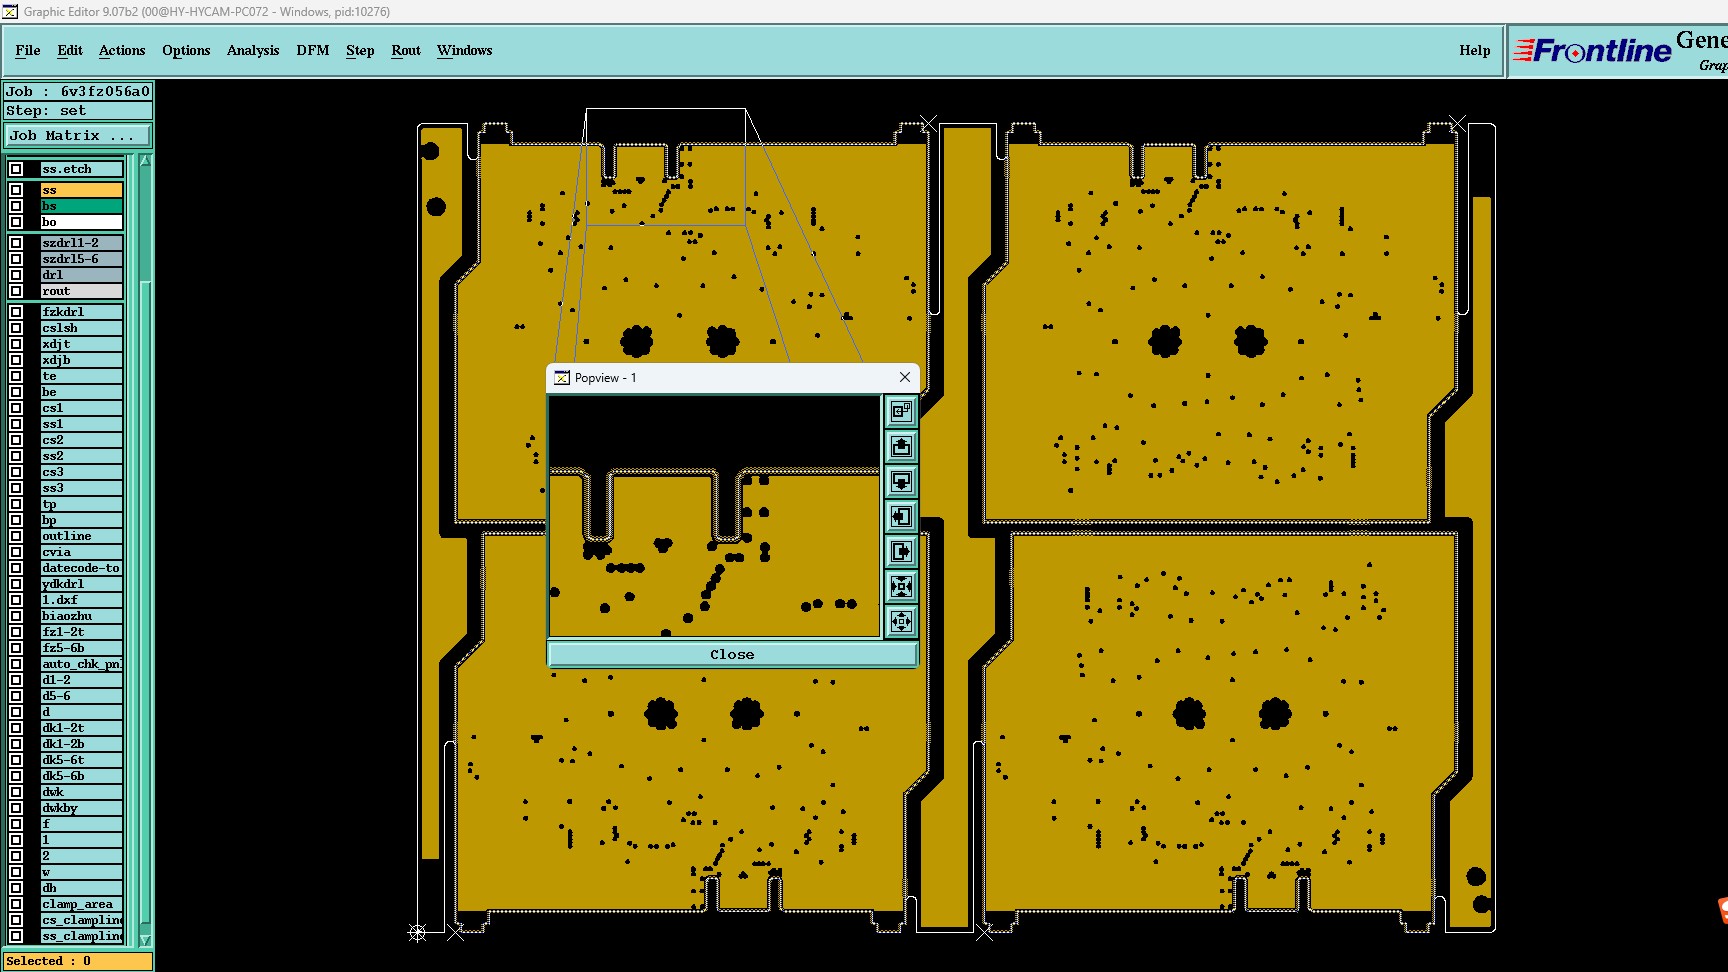
Task: Click the pan left icon in Popview
Action: click(x=901, y=516)
